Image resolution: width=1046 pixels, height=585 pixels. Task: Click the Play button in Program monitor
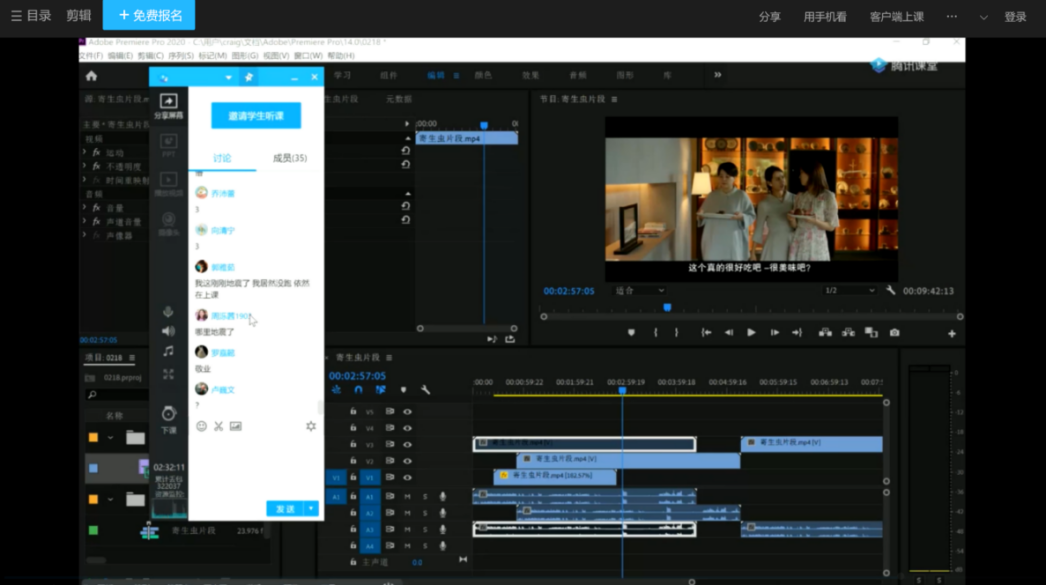tap(751, 333)
